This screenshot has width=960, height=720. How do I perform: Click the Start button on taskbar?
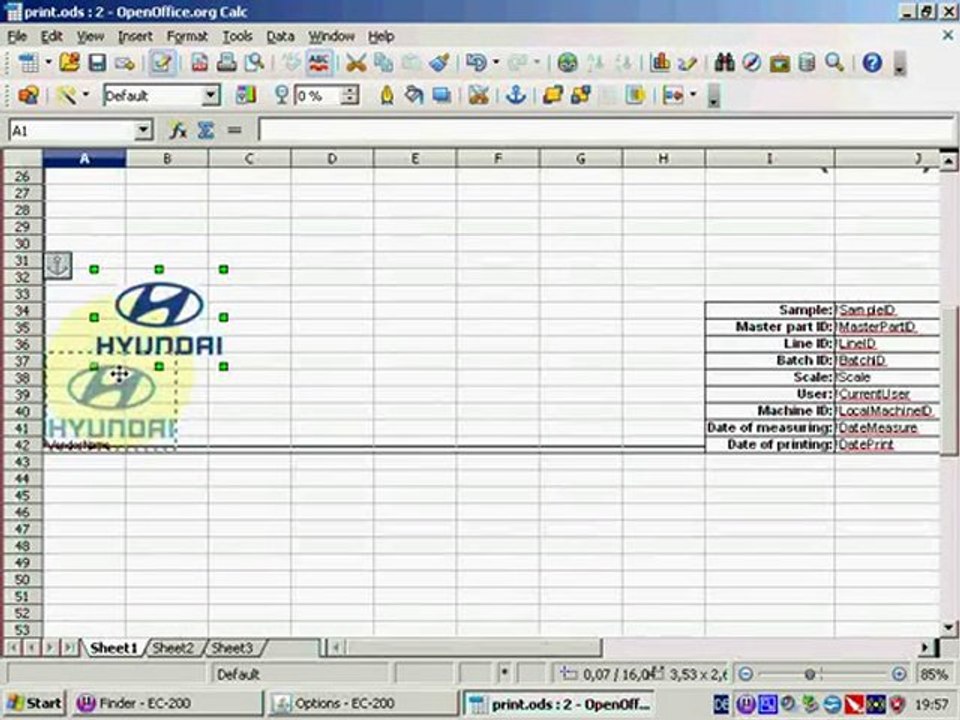(34, 703)
